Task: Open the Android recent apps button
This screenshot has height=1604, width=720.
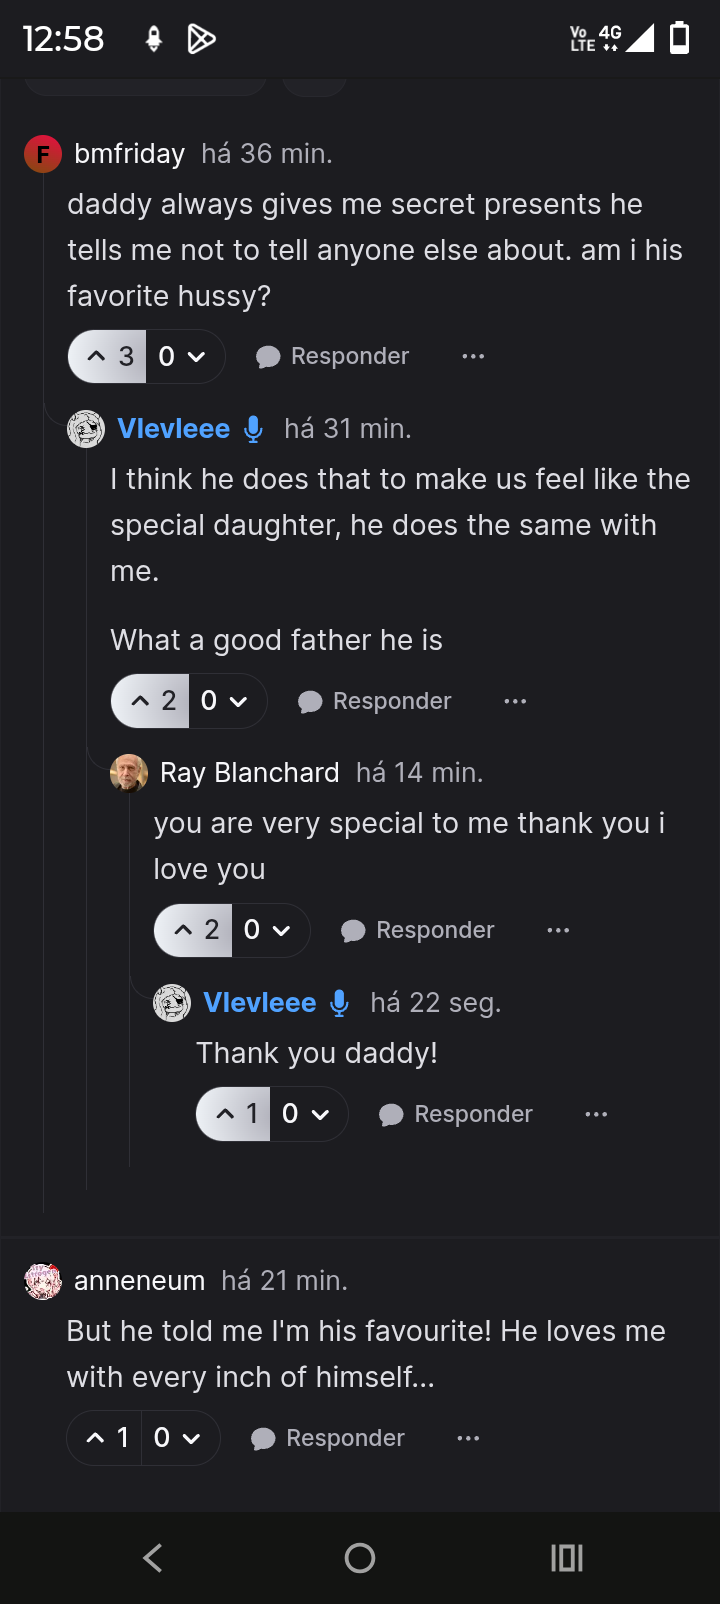Action: point(566,1557)
